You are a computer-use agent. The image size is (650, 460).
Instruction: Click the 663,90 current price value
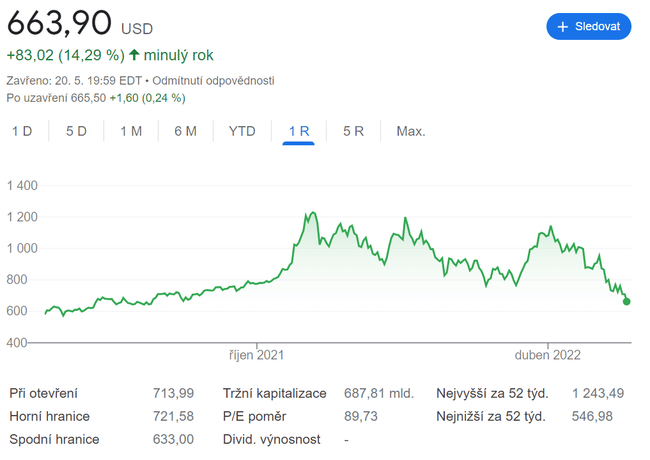(59, 25)
